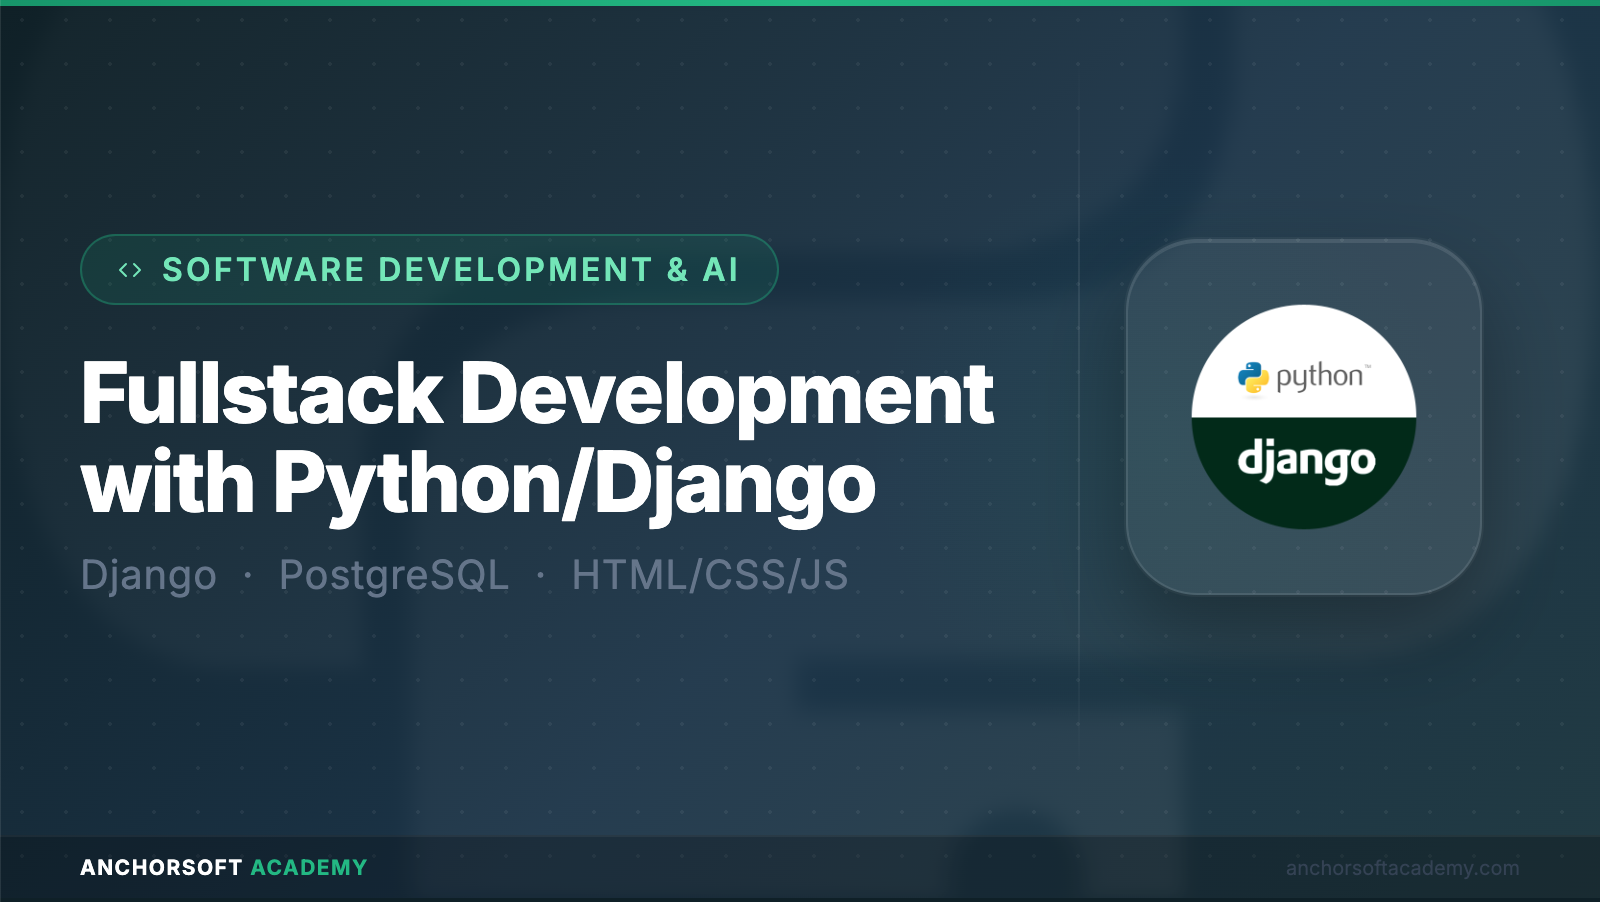Click the Anchorsoft Academy brand name
1600x902 pixels.
click(x=224, y=868)
